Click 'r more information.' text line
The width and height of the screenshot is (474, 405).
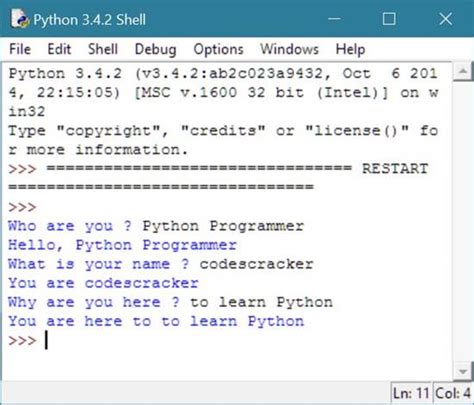point(98,149)
